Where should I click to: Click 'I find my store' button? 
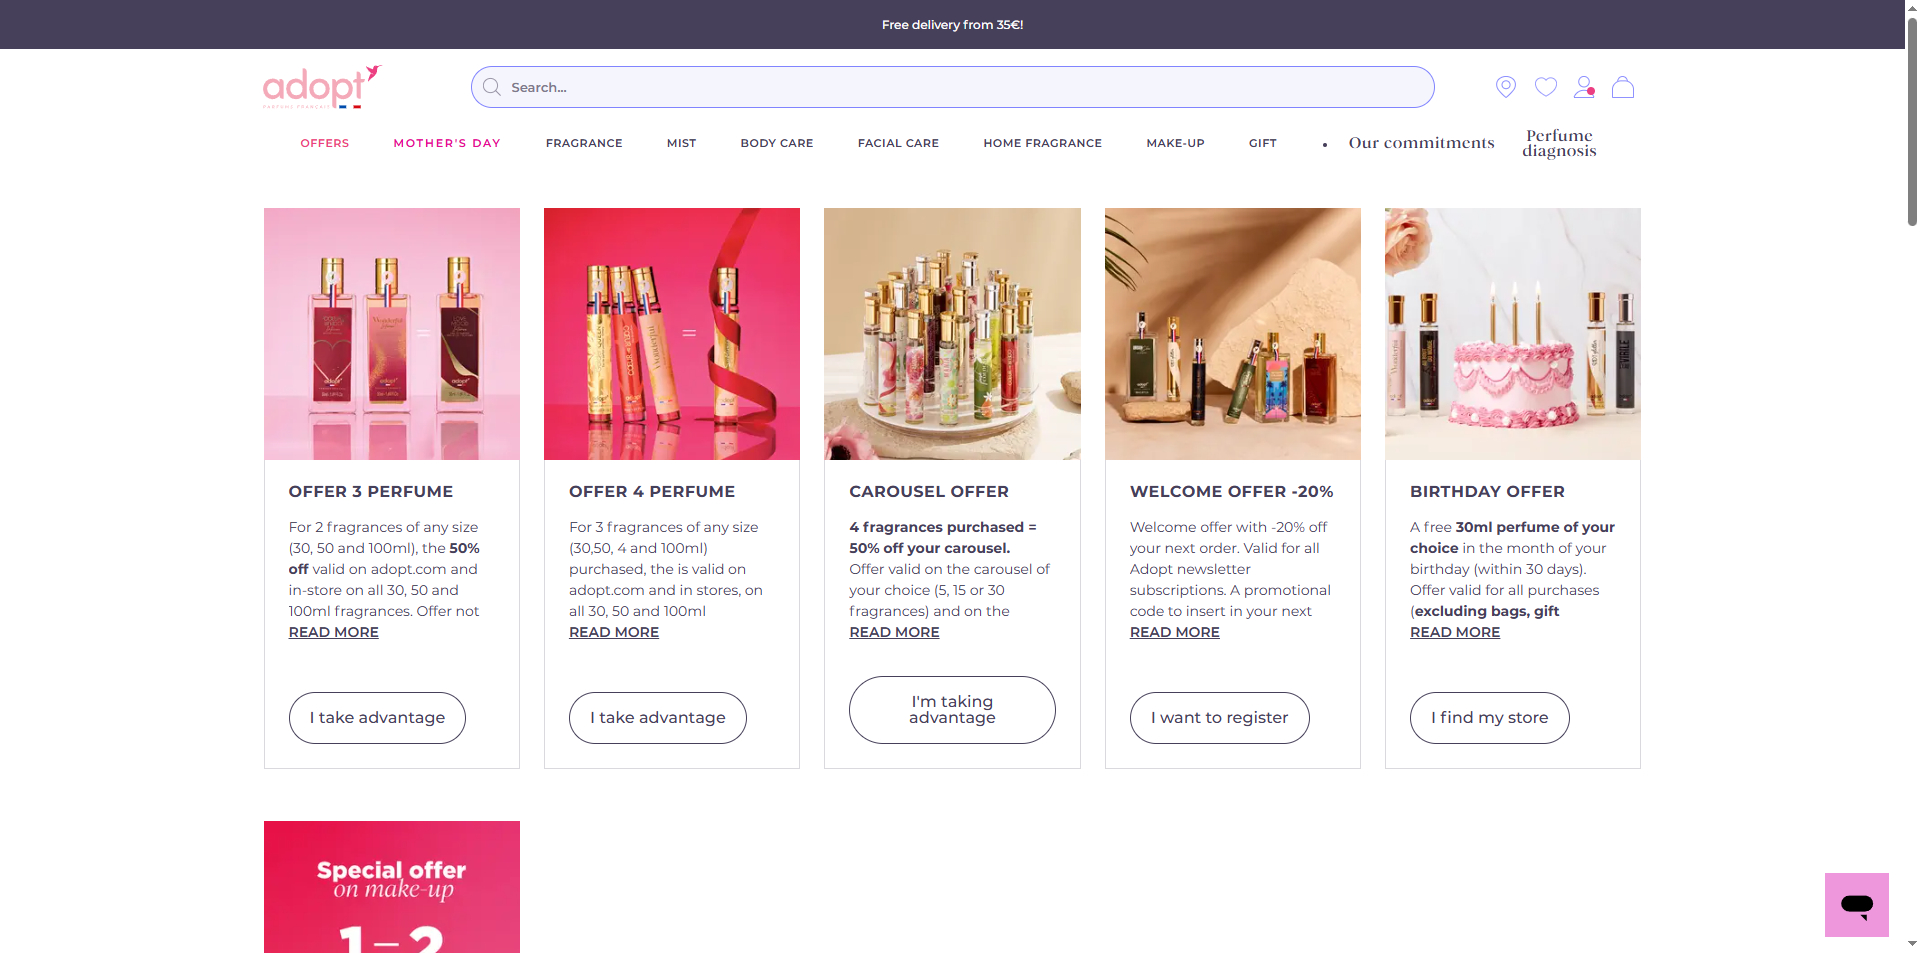point(1489,718)
